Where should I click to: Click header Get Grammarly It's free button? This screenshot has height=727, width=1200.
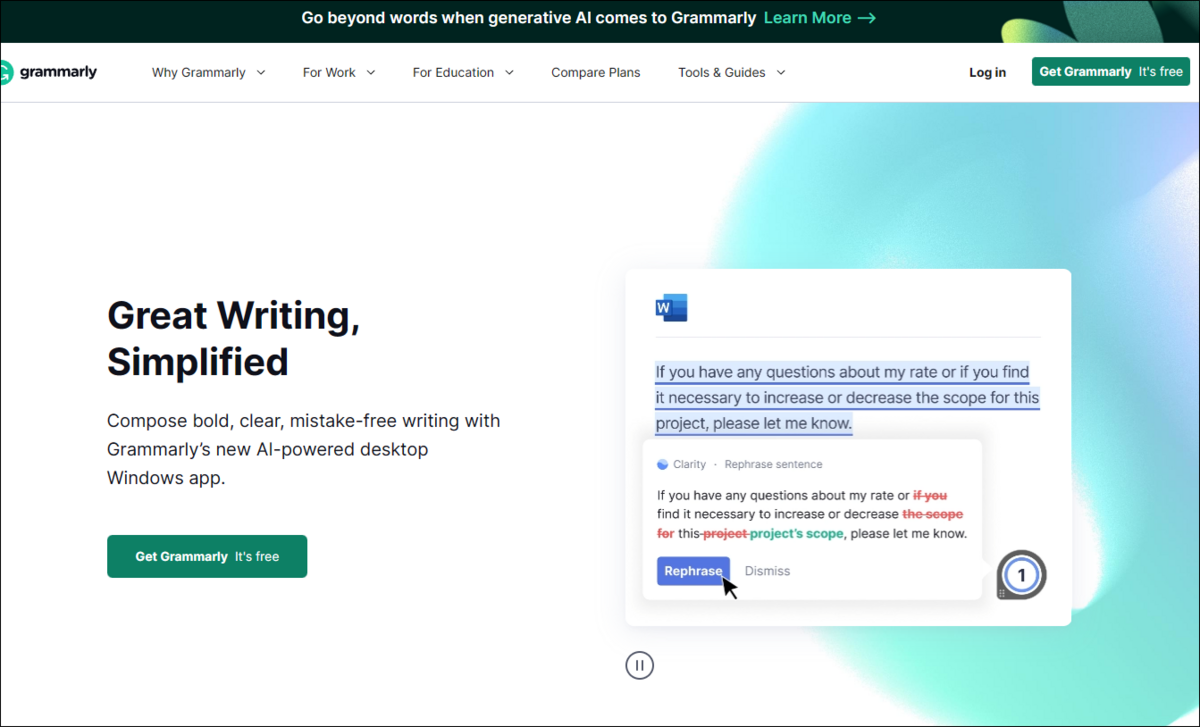(x=1111, y=71)
